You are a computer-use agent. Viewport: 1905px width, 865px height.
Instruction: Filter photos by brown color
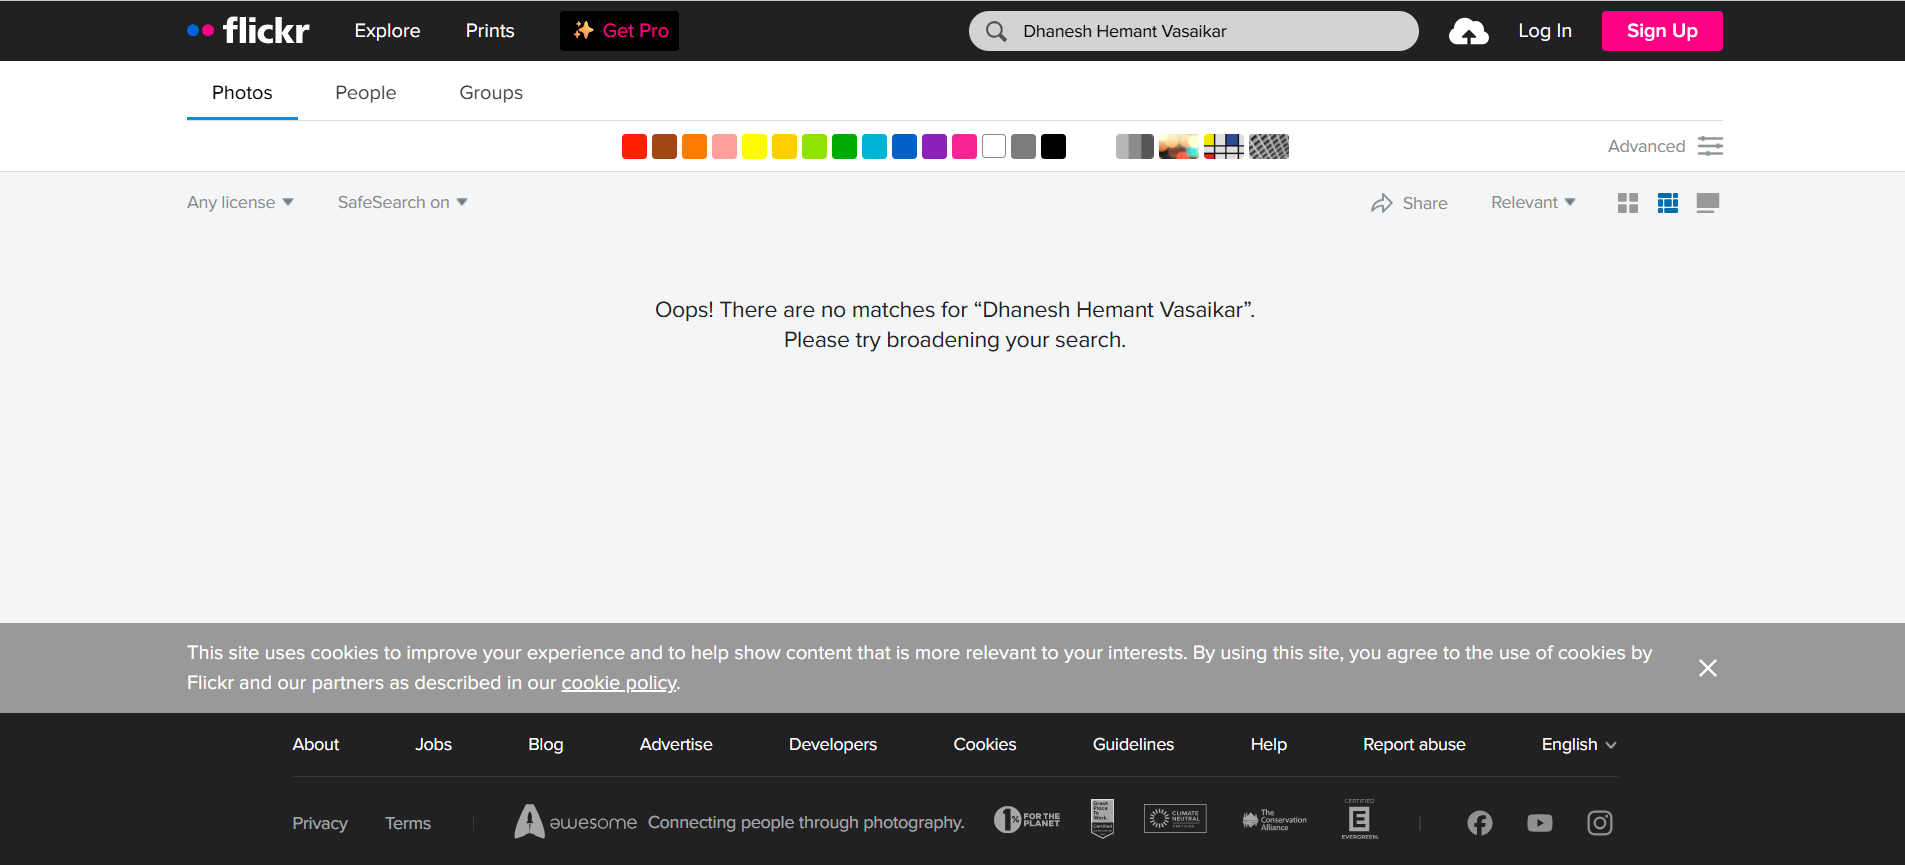click(664, 147)
